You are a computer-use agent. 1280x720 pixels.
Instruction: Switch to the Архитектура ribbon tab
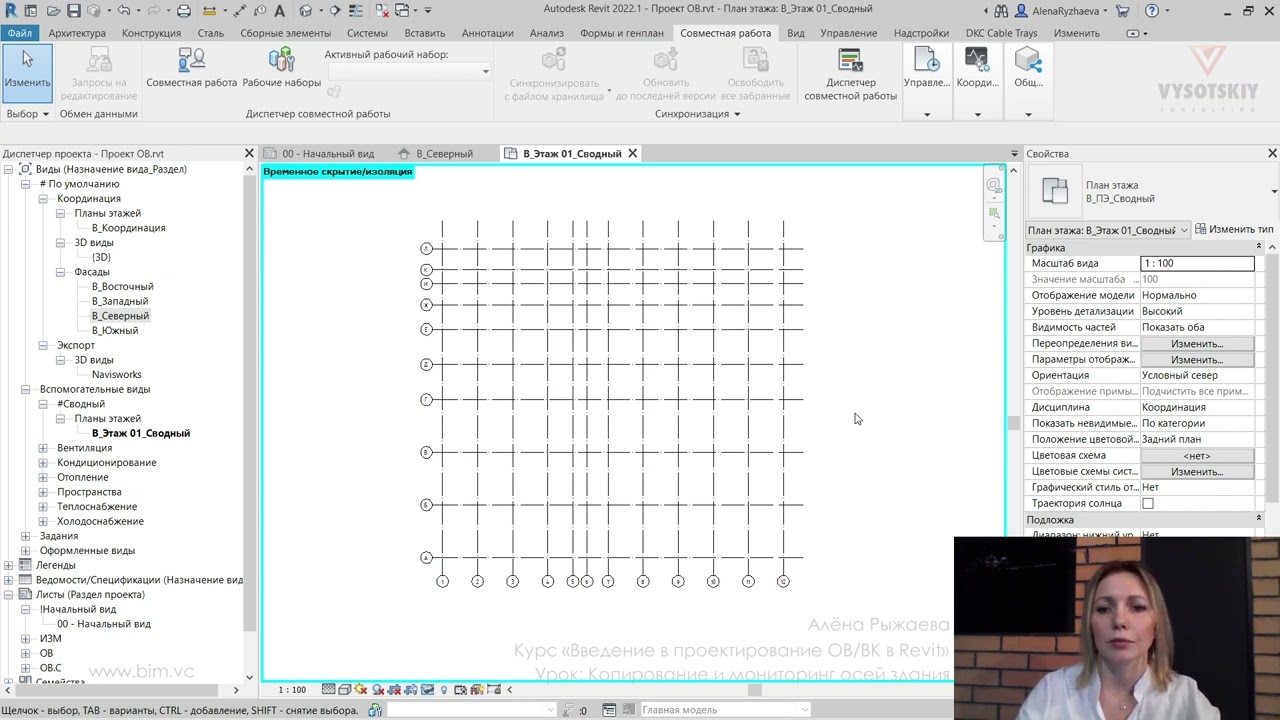(x=77, y=33)
